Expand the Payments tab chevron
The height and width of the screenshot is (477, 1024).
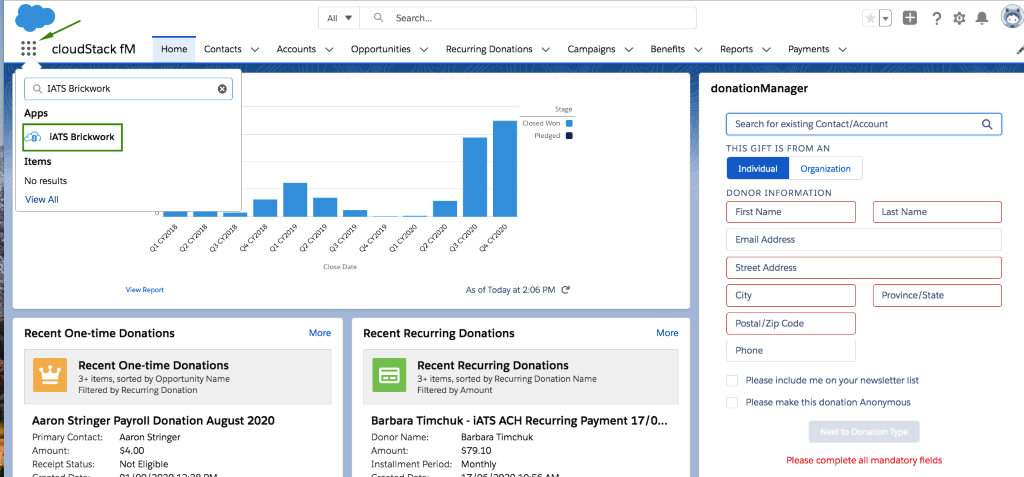(x=842, y=49)
